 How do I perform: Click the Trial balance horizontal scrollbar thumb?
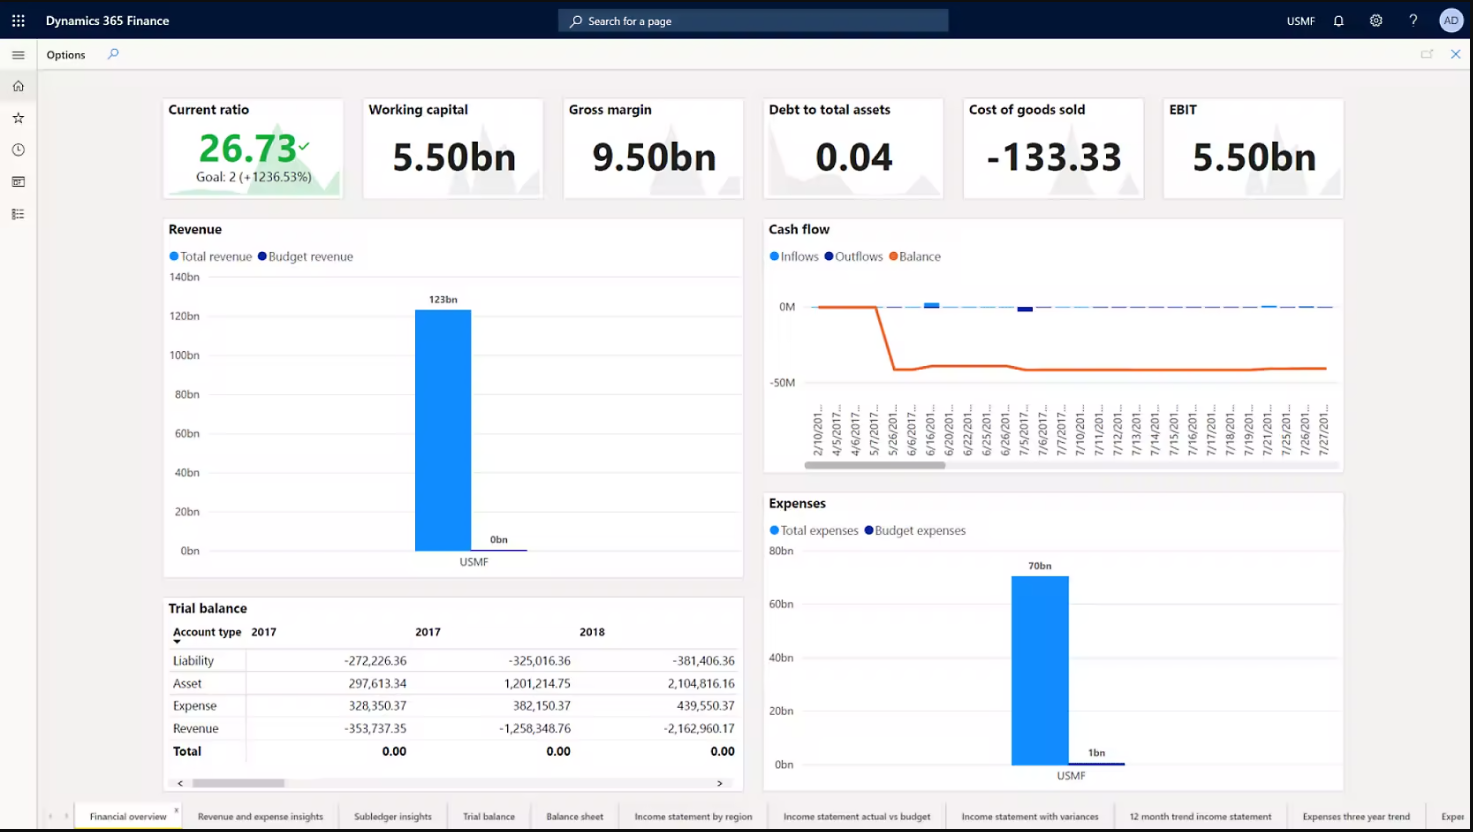(x=238, y=783)
